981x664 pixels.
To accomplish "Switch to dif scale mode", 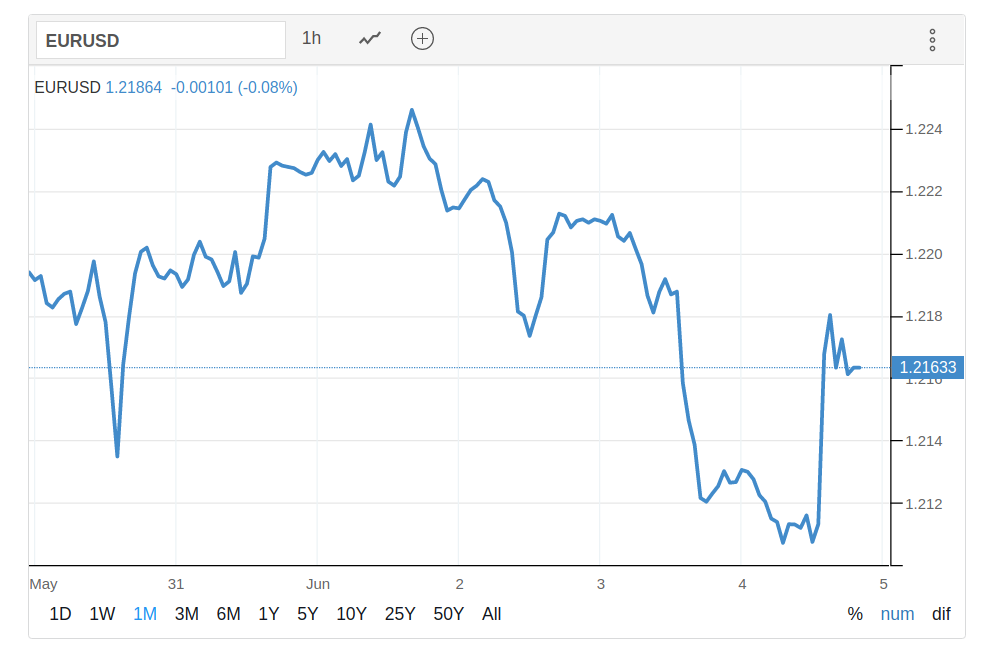I will click(941, 614).
